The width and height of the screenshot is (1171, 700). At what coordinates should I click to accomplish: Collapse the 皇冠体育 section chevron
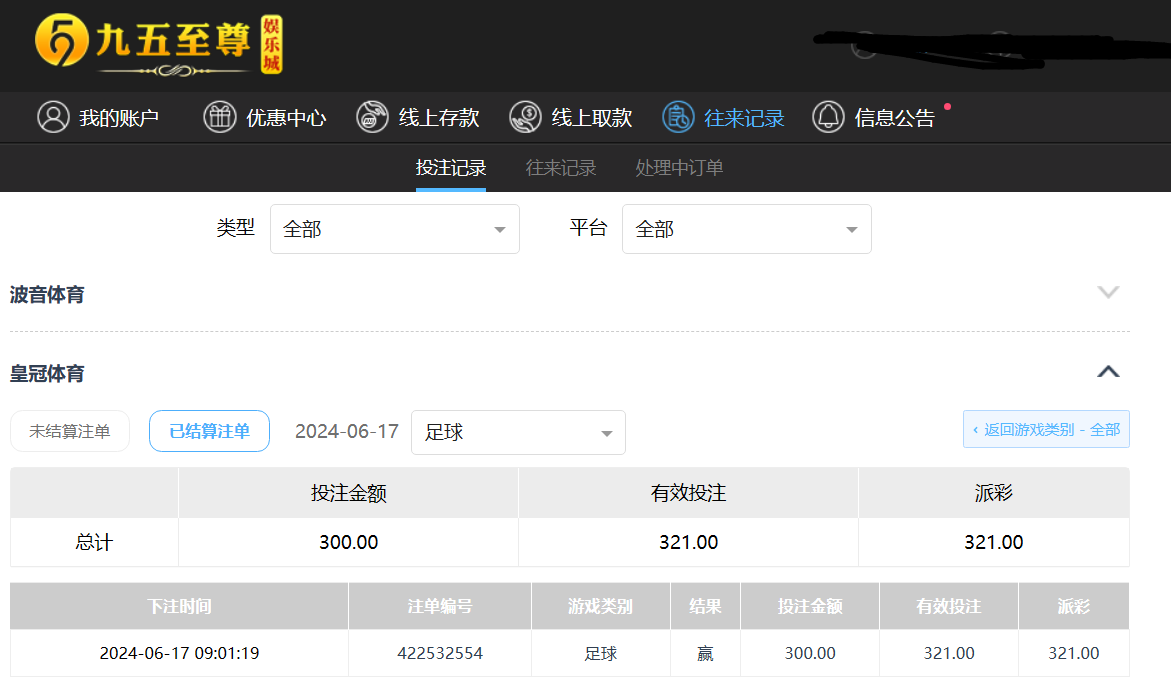tap(1108, 372)
